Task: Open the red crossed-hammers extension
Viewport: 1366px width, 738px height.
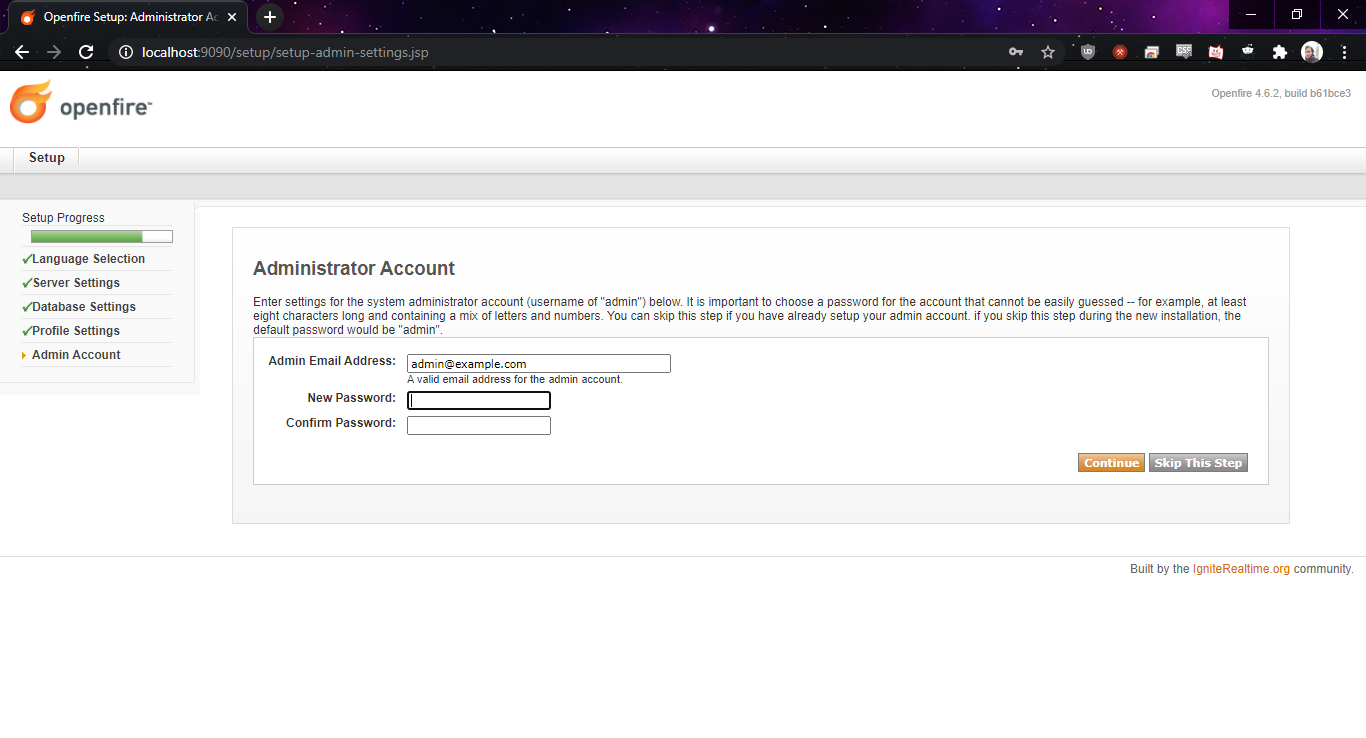Action: coord(1120,52)
